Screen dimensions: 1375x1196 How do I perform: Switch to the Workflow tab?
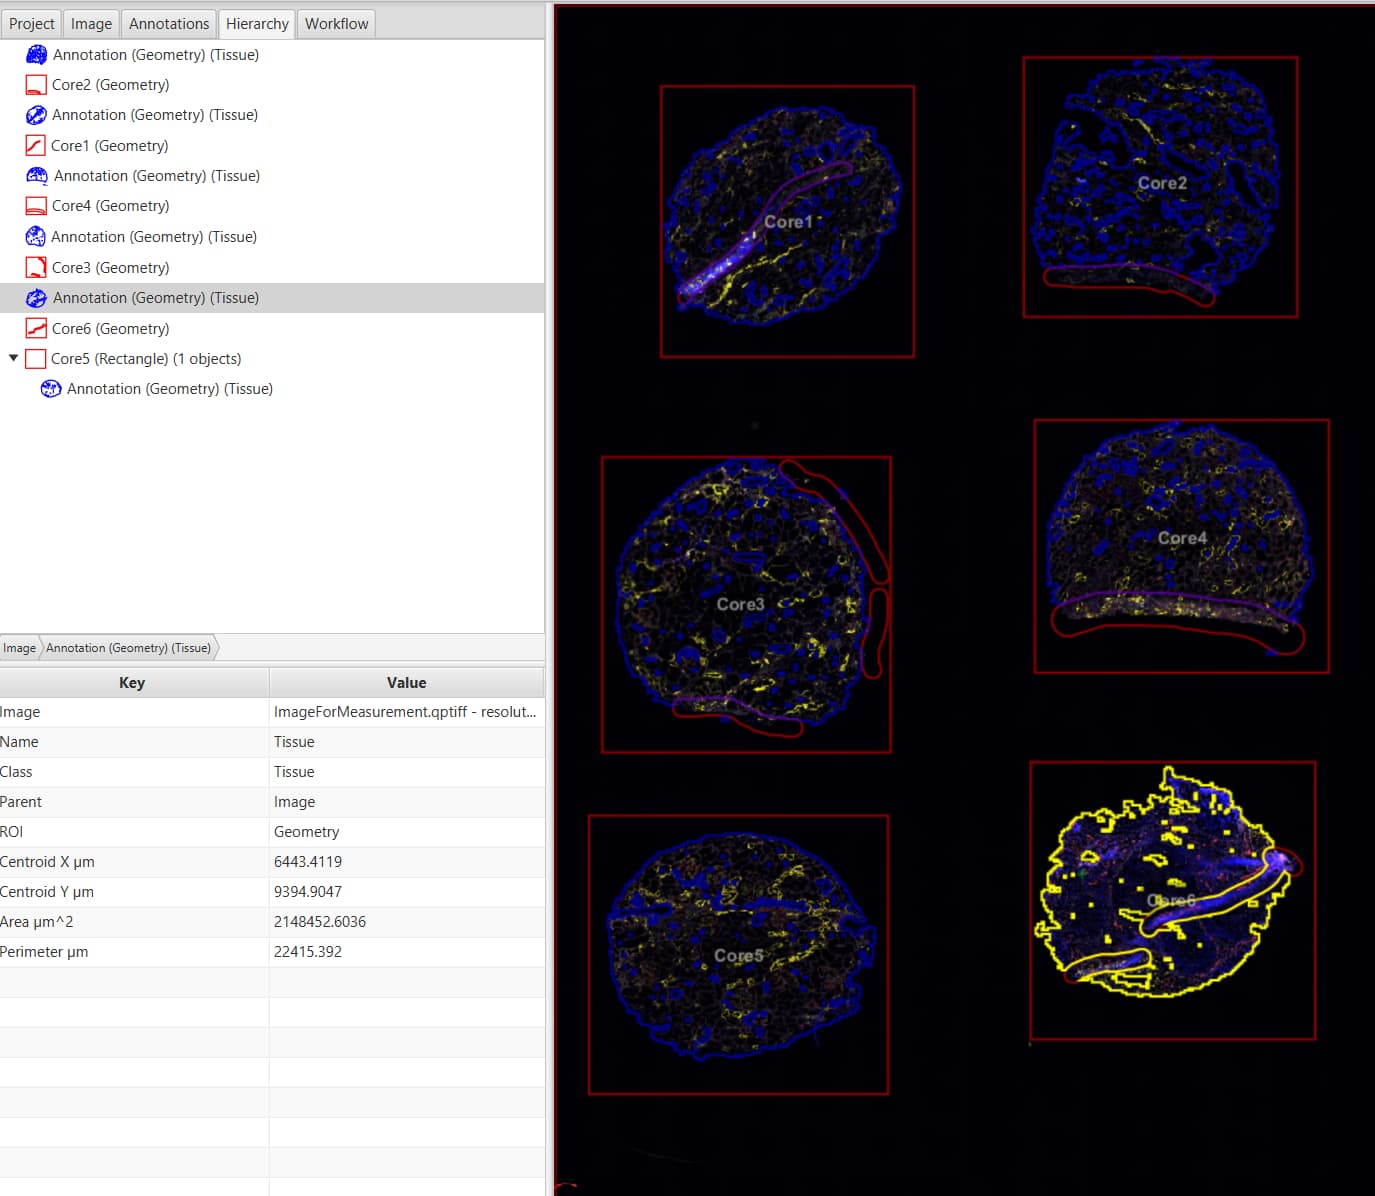(335, 23)
